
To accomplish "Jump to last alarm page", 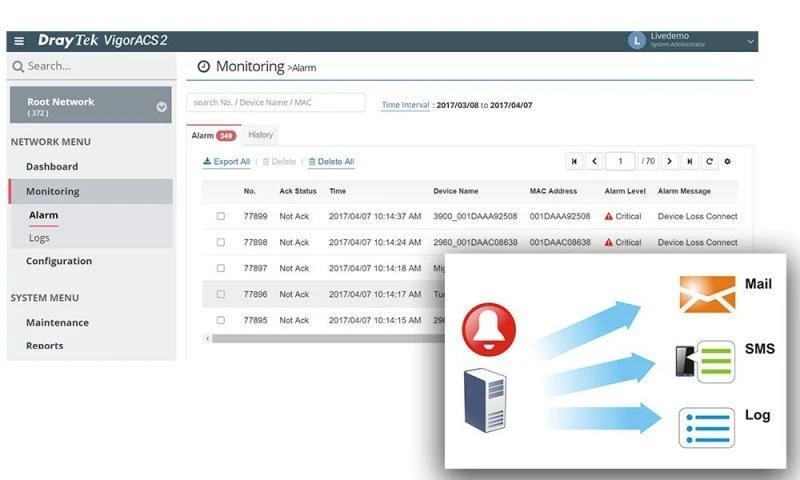I will (689, 161).
